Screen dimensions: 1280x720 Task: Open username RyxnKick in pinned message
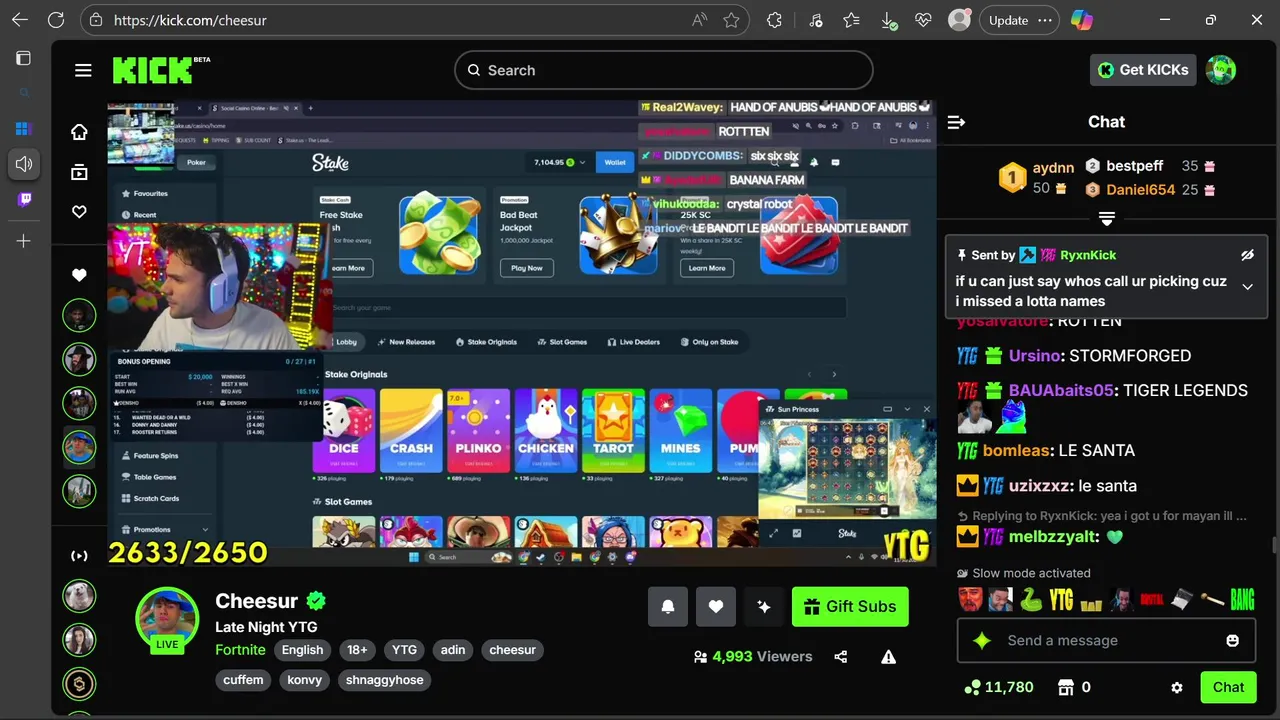[x=1088, y=255]
